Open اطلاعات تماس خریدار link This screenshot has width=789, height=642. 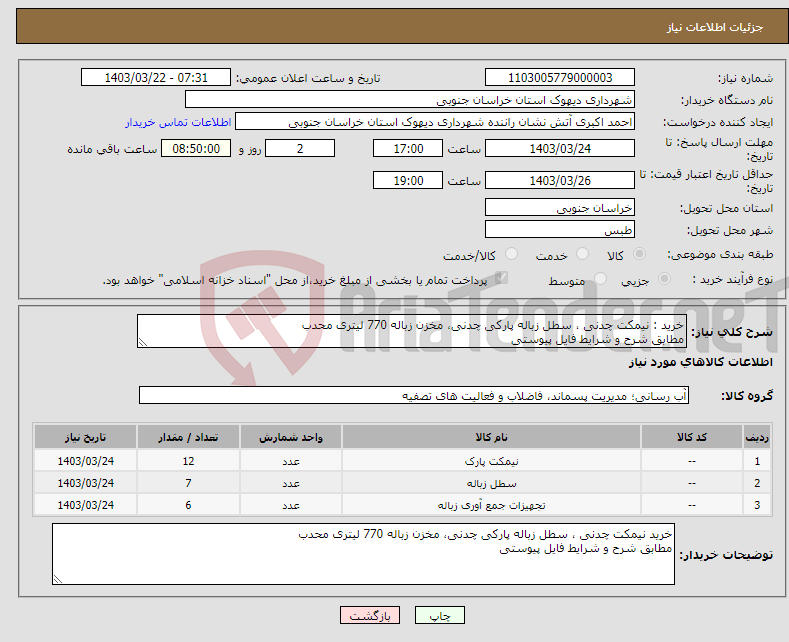pyautogui.click(x=178, y=122)
